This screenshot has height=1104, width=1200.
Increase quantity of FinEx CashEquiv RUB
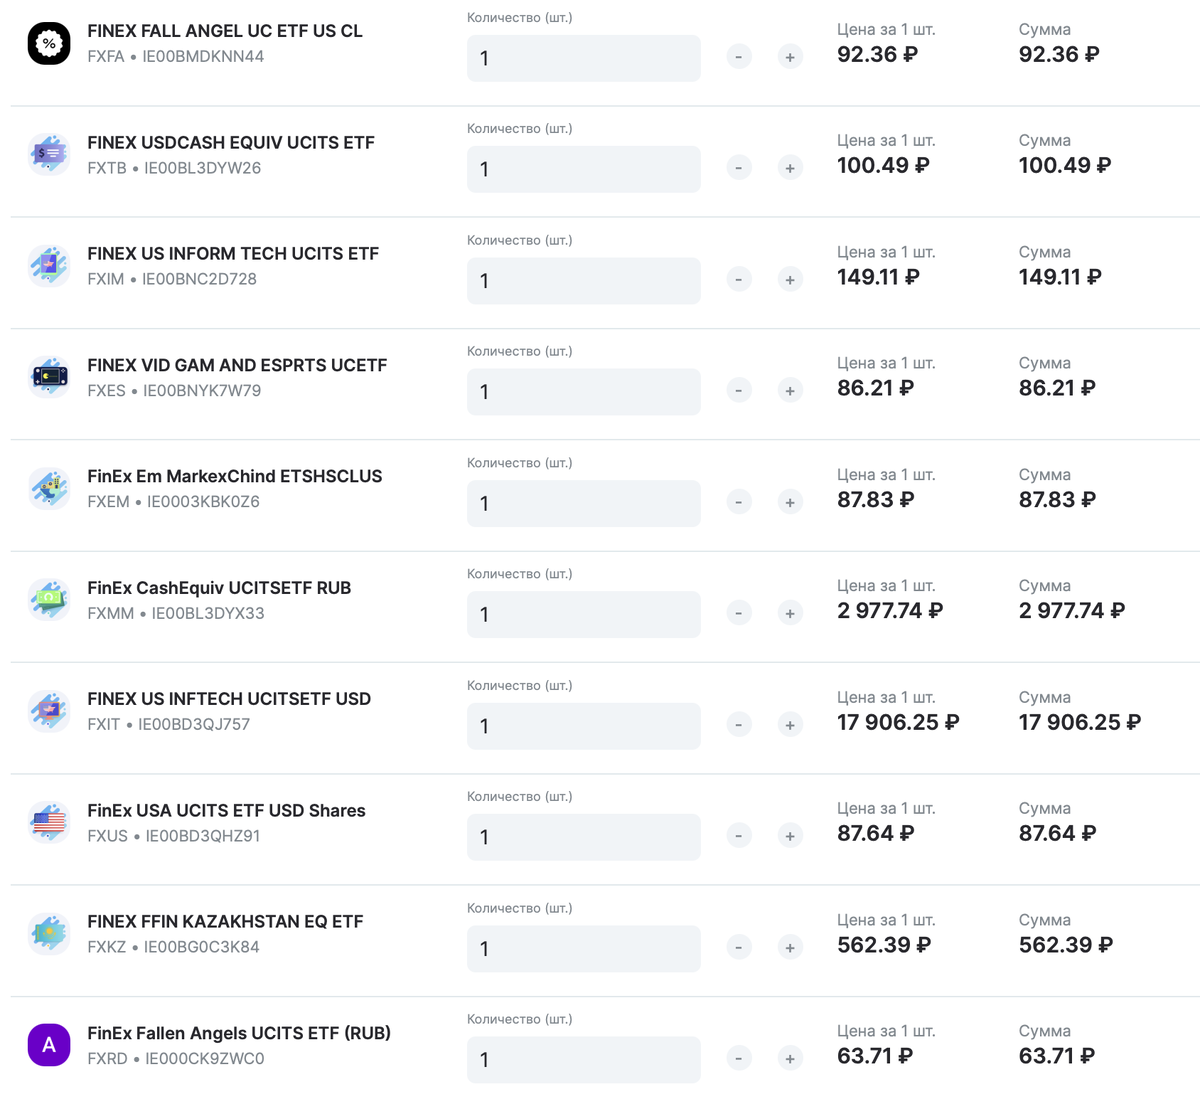click(x=790, y=614)
